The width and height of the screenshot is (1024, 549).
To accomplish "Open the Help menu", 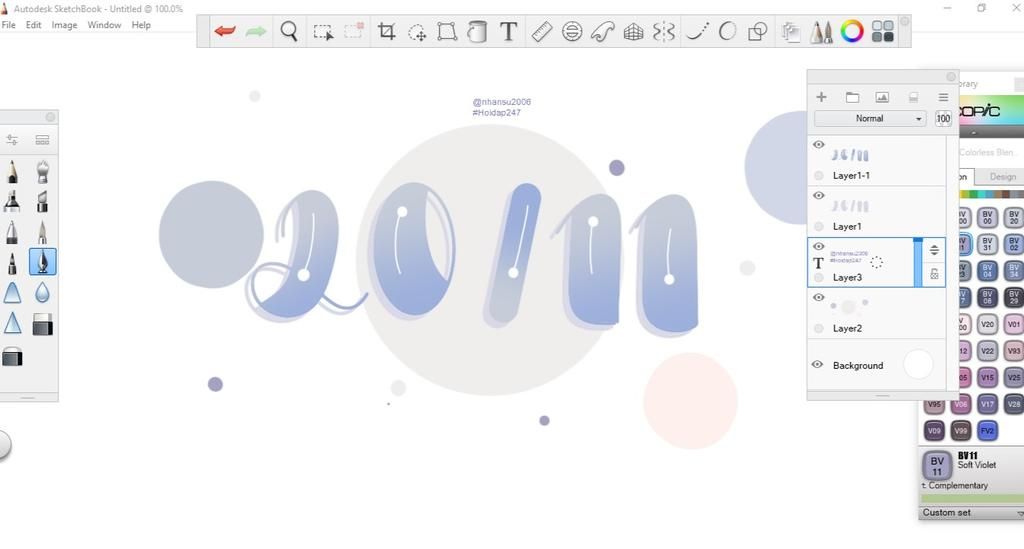I will pos(141,25).
